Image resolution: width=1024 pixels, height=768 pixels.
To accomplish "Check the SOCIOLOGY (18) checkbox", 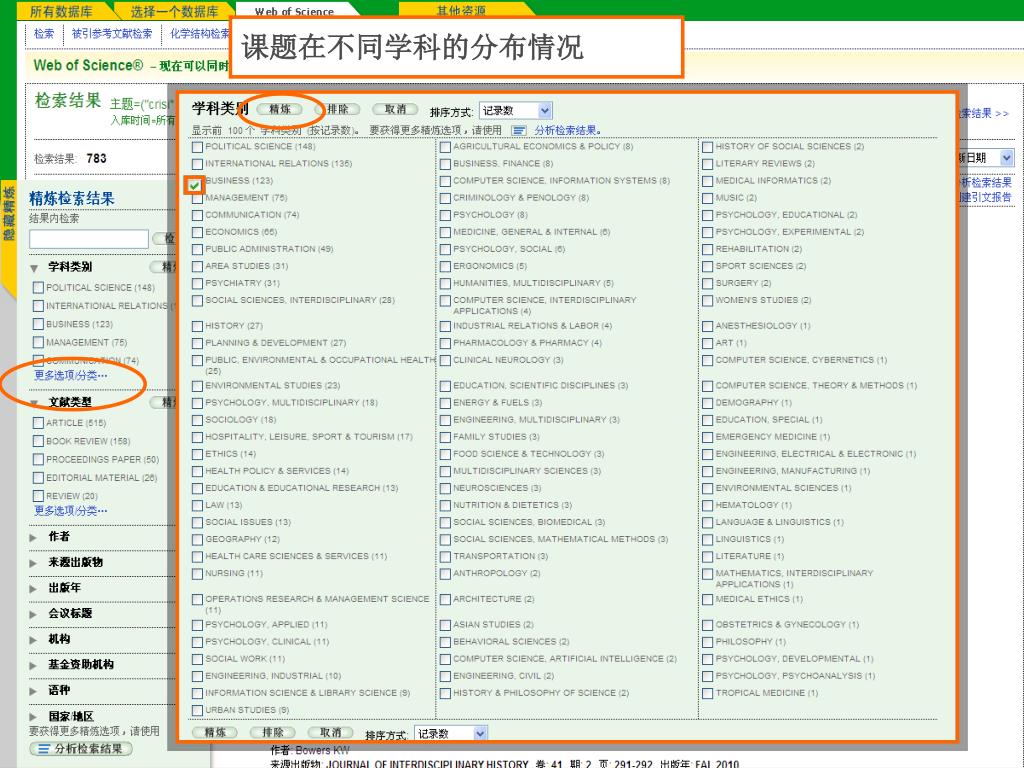I will (x=197, y=420).
